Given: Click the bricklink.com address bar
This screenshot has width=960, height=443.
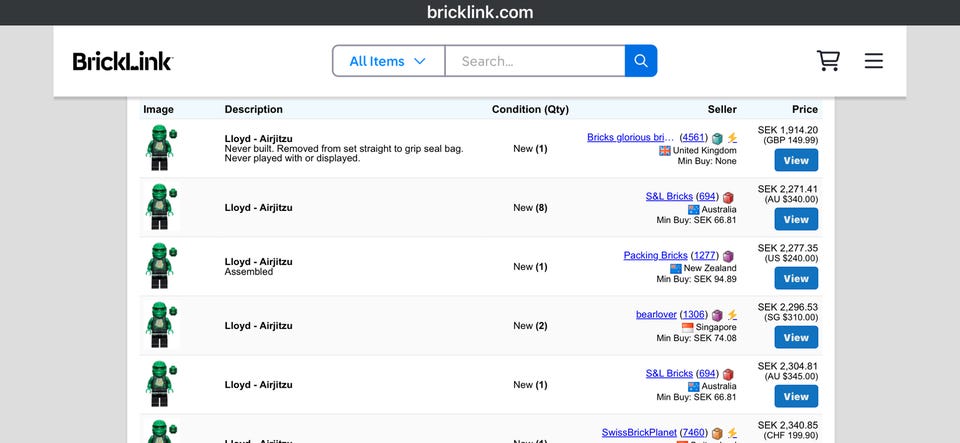Looking at the screenshot, I should pos(480,12).
